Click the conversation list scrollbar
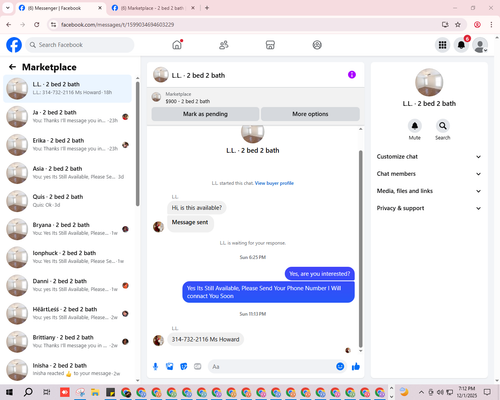 coord(138,143)
